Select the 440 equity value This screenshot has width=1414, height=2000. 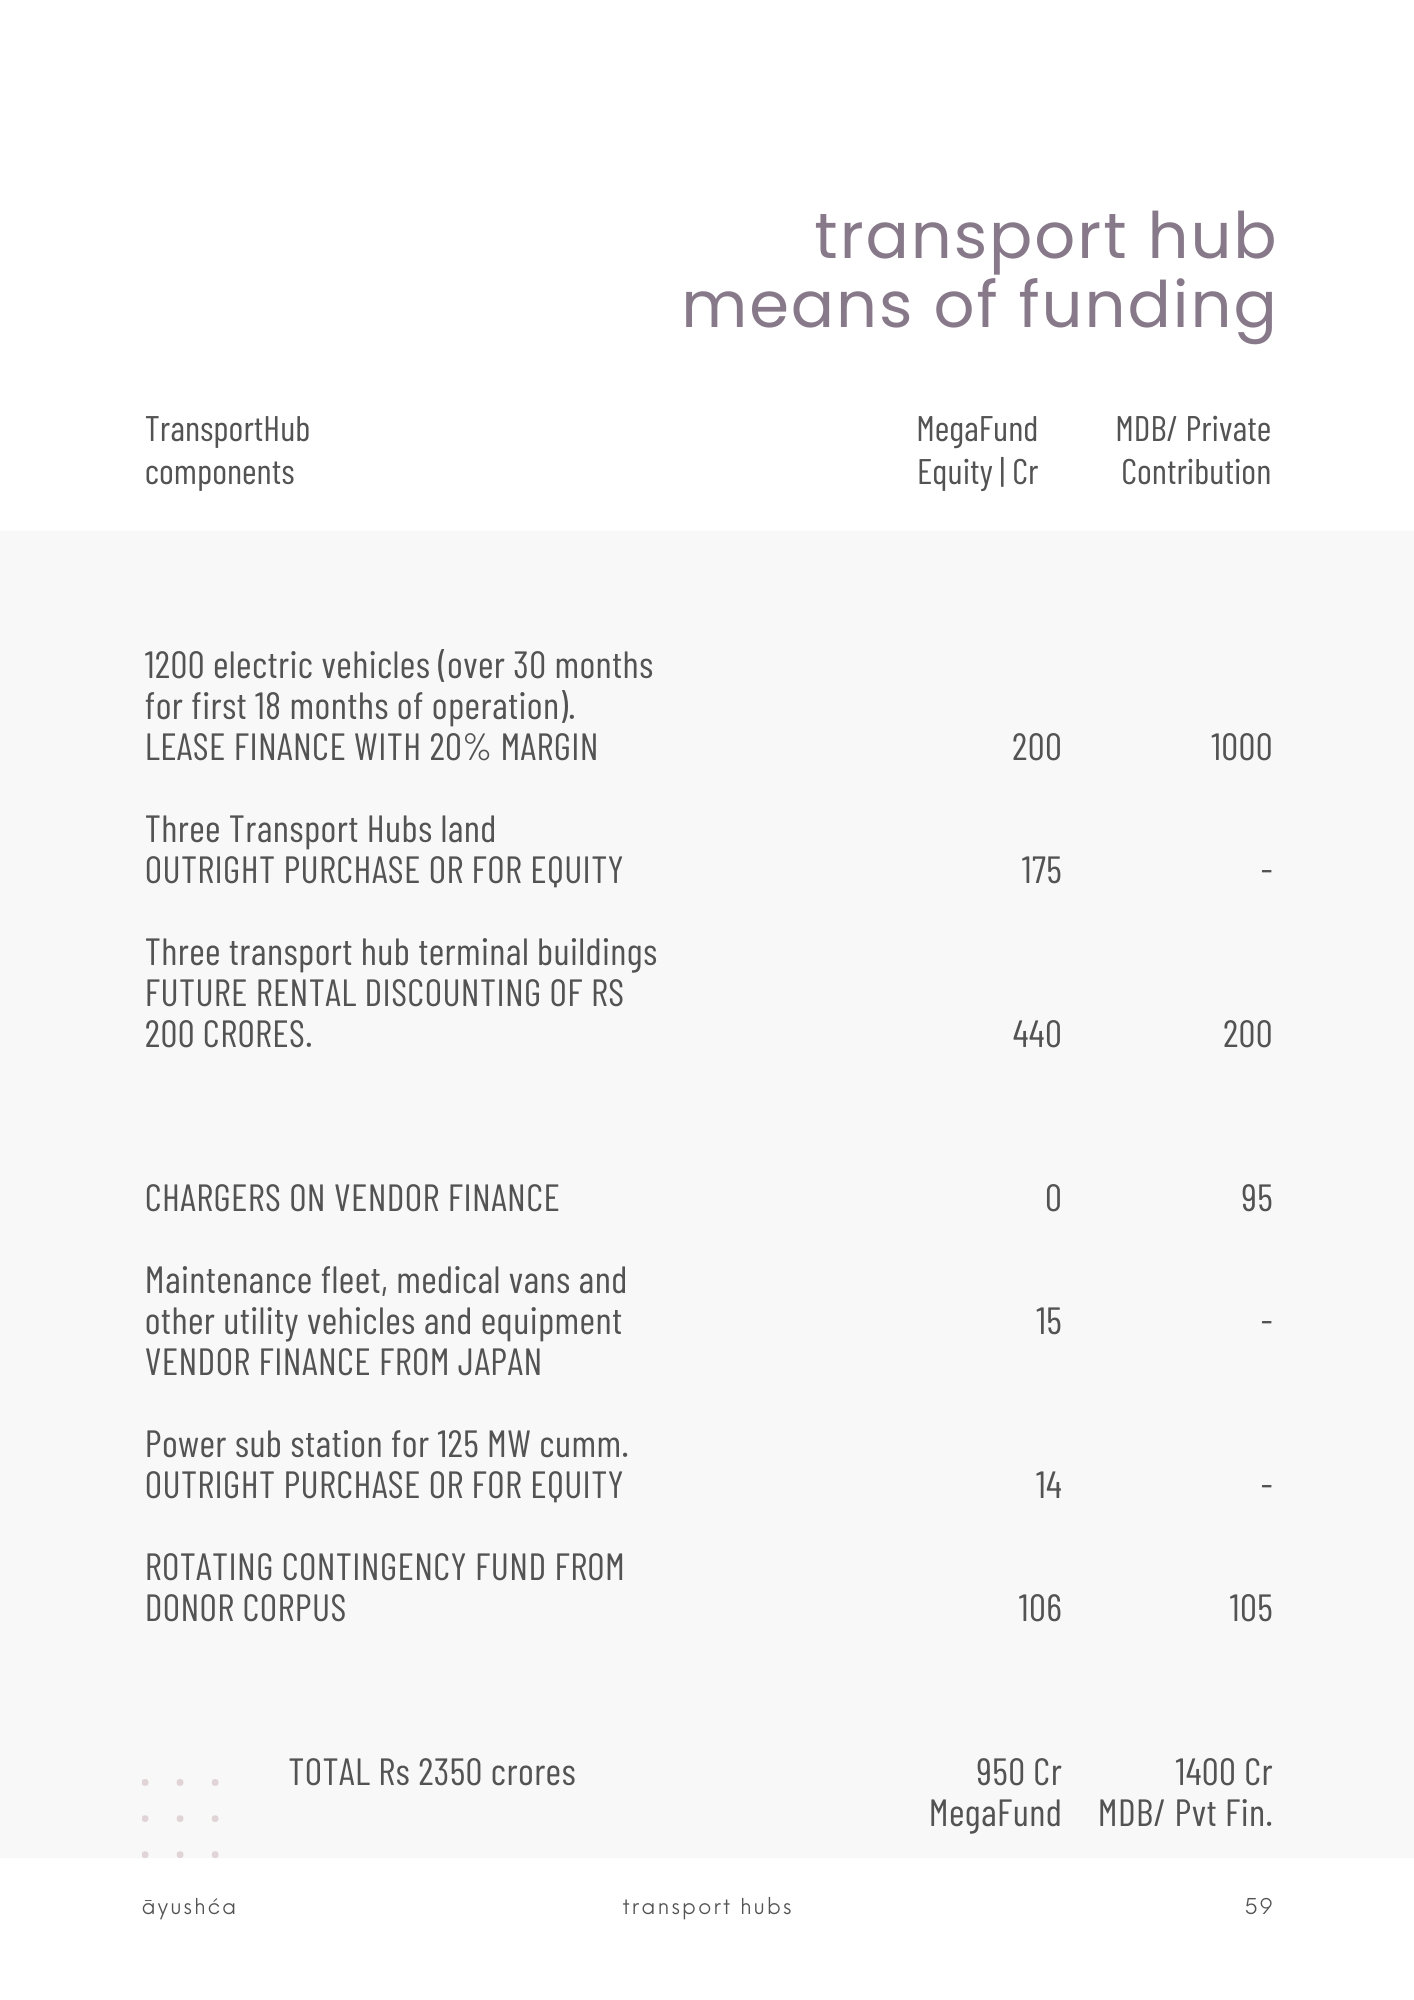click(1036, 1034)
